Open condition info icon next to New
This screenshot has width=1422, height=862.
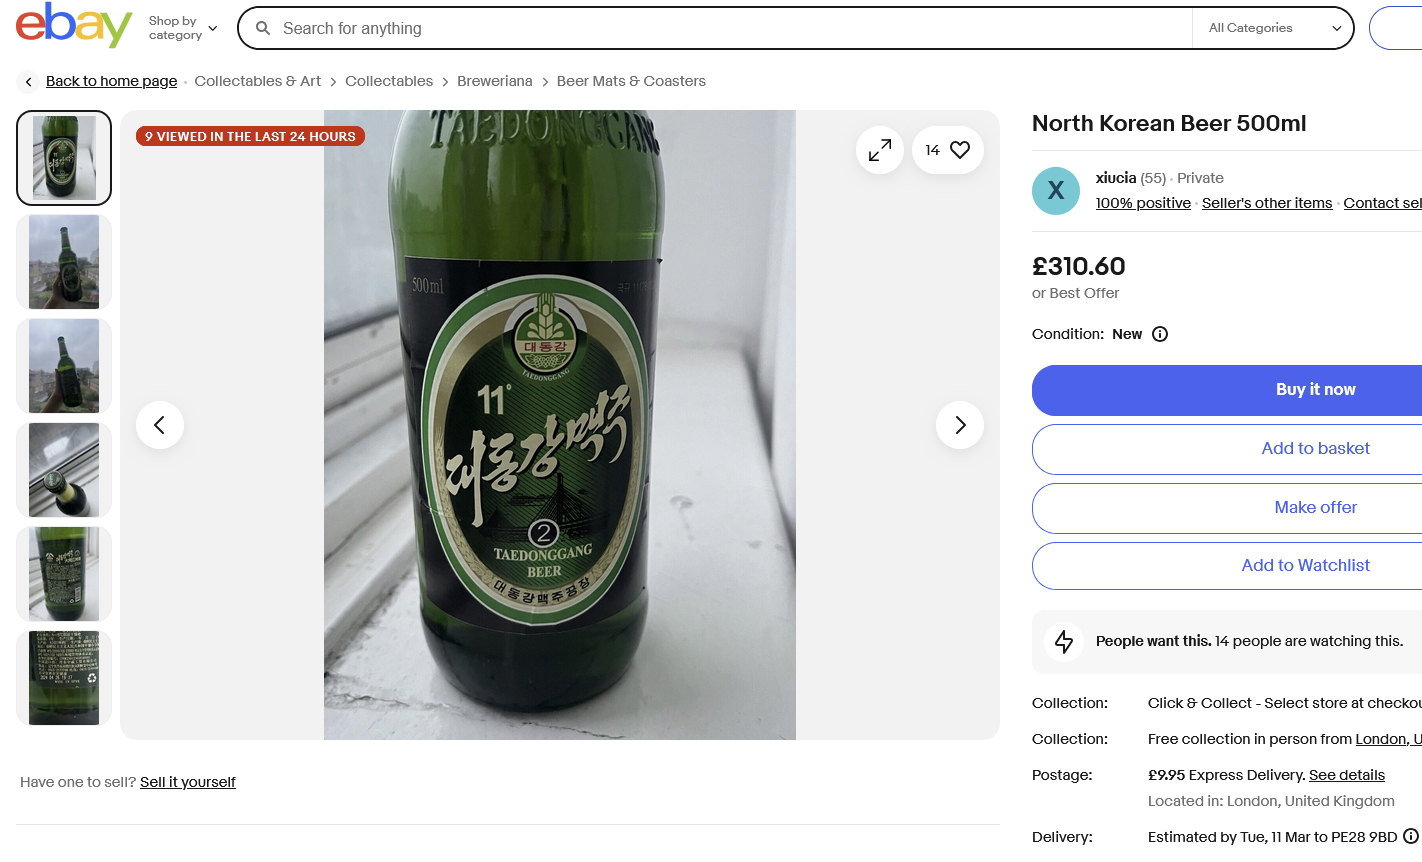pos(1160,334)
